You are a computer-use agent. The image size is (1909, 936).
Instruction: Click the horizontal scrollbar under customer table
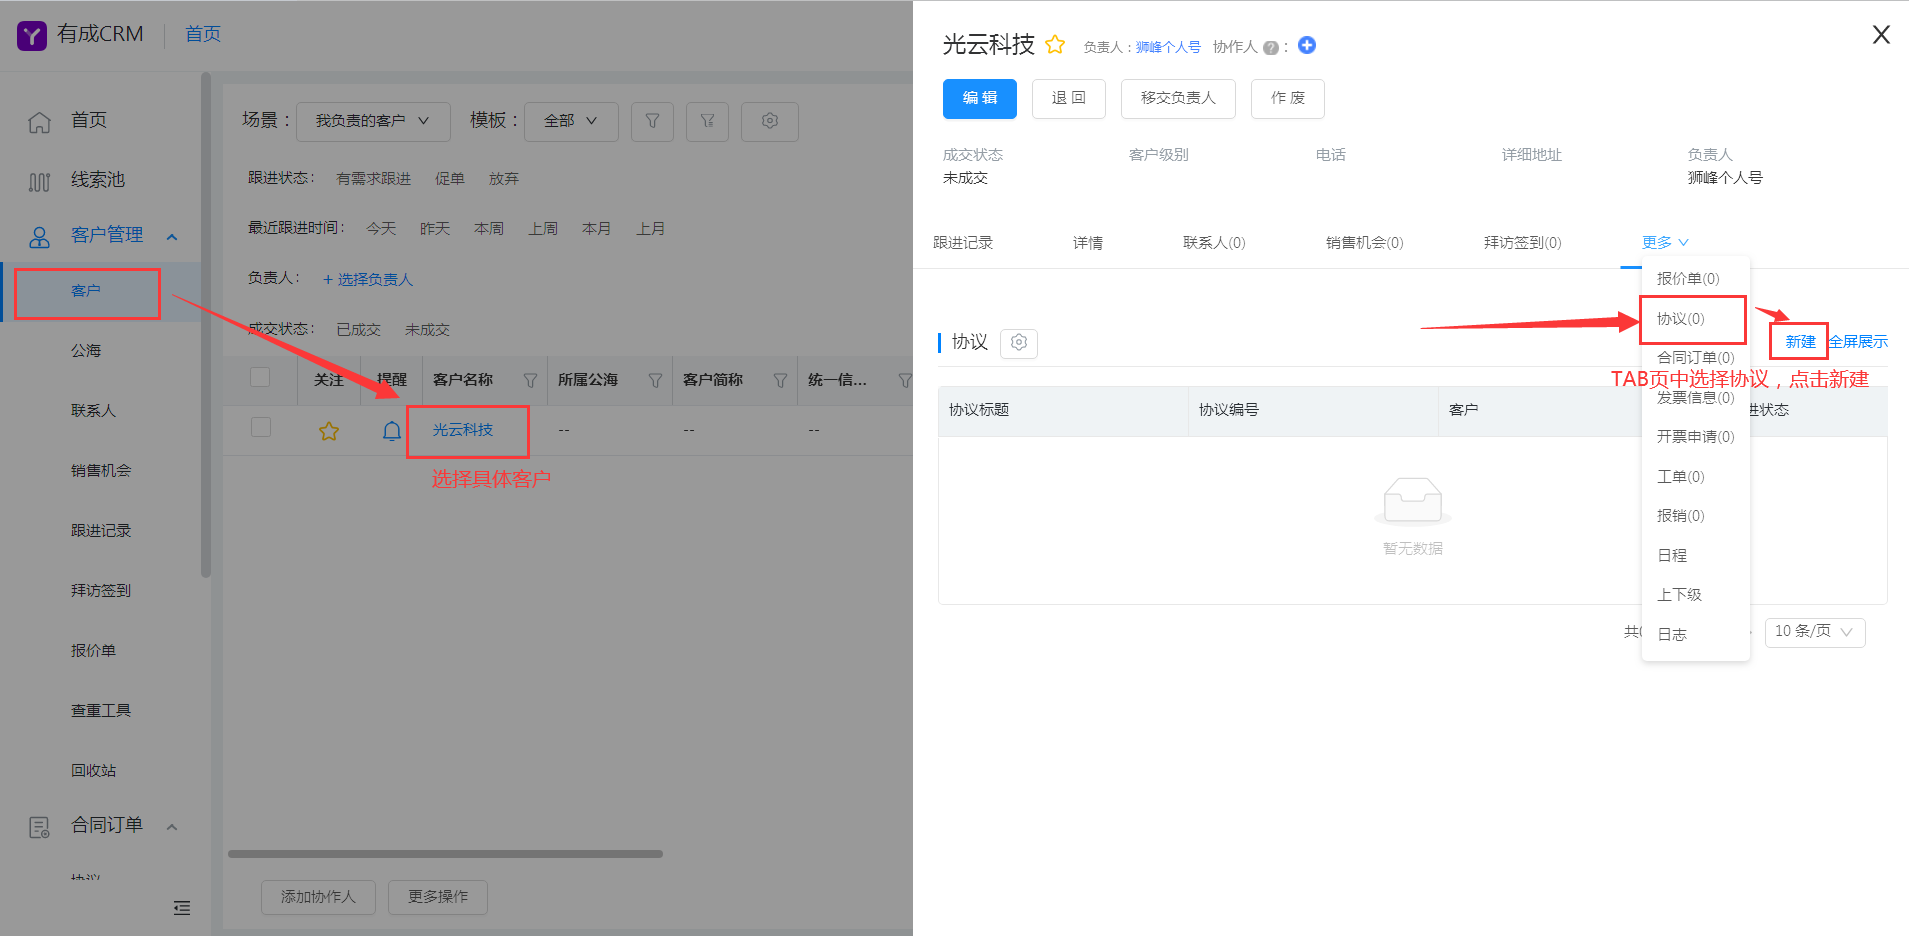point(445,854)
